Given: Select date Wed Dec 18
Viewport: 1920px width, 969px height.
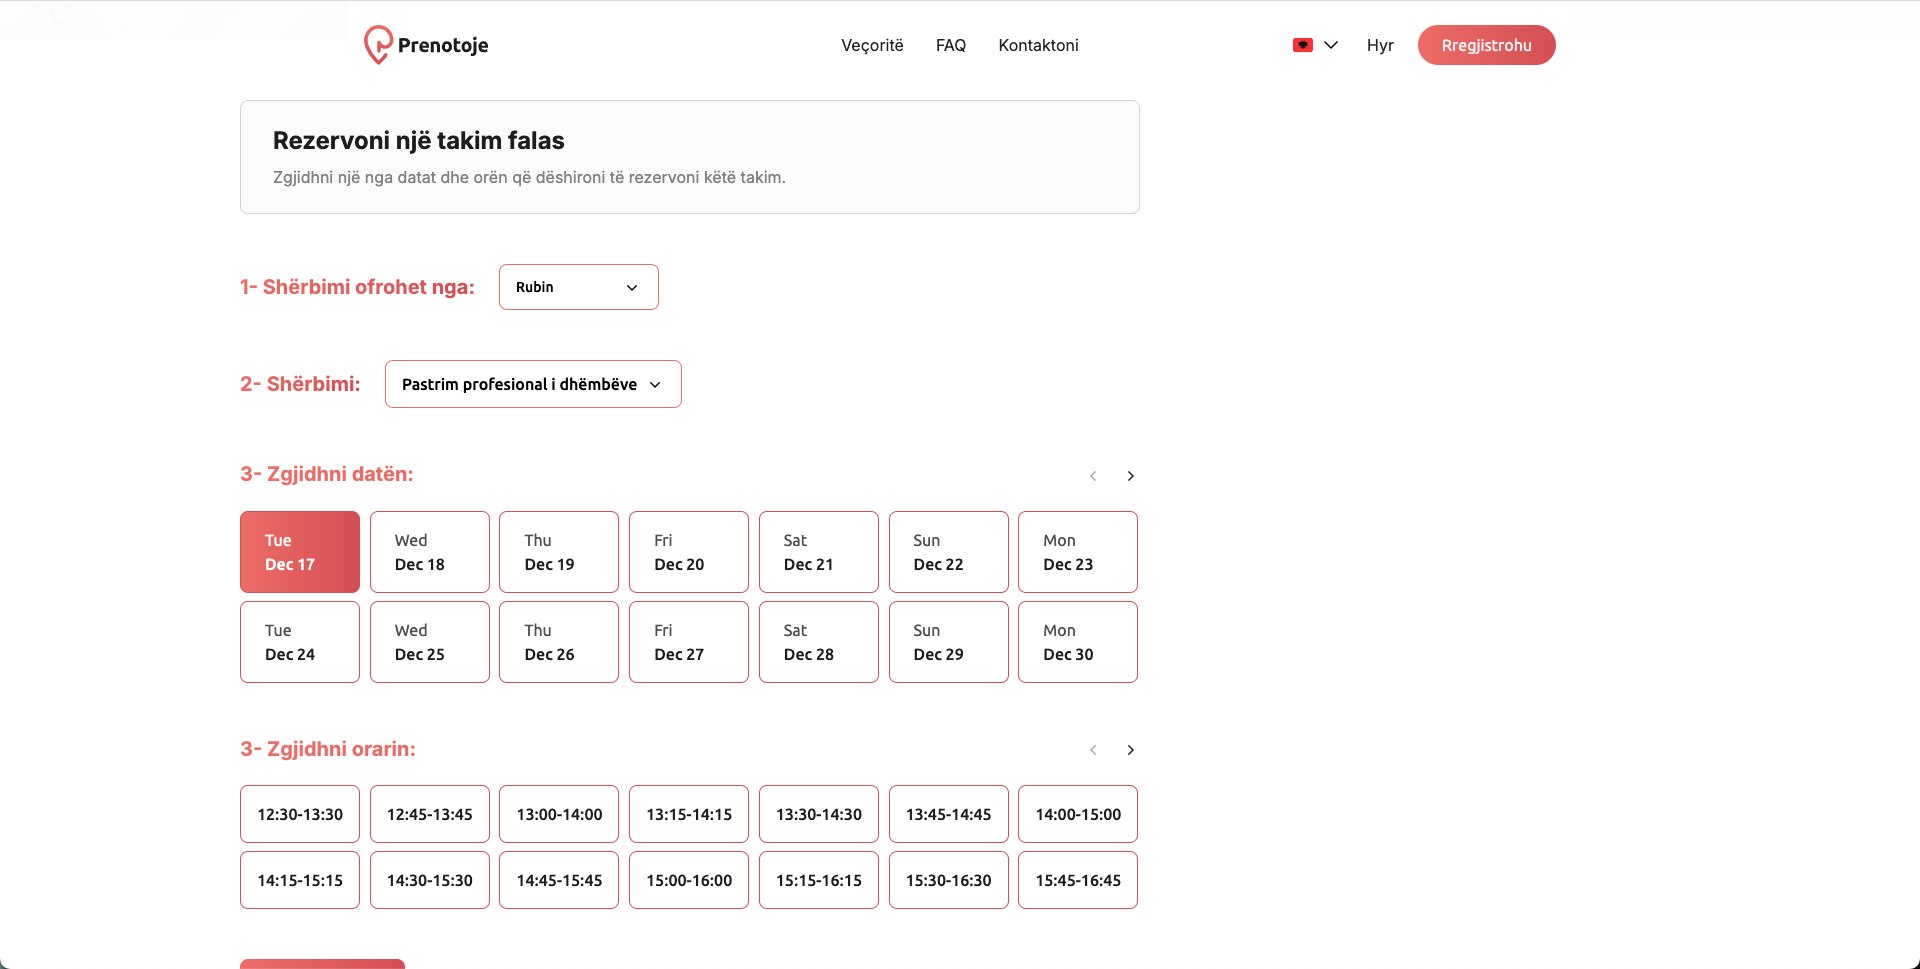Looking at the screenshot, I should 430,552.
